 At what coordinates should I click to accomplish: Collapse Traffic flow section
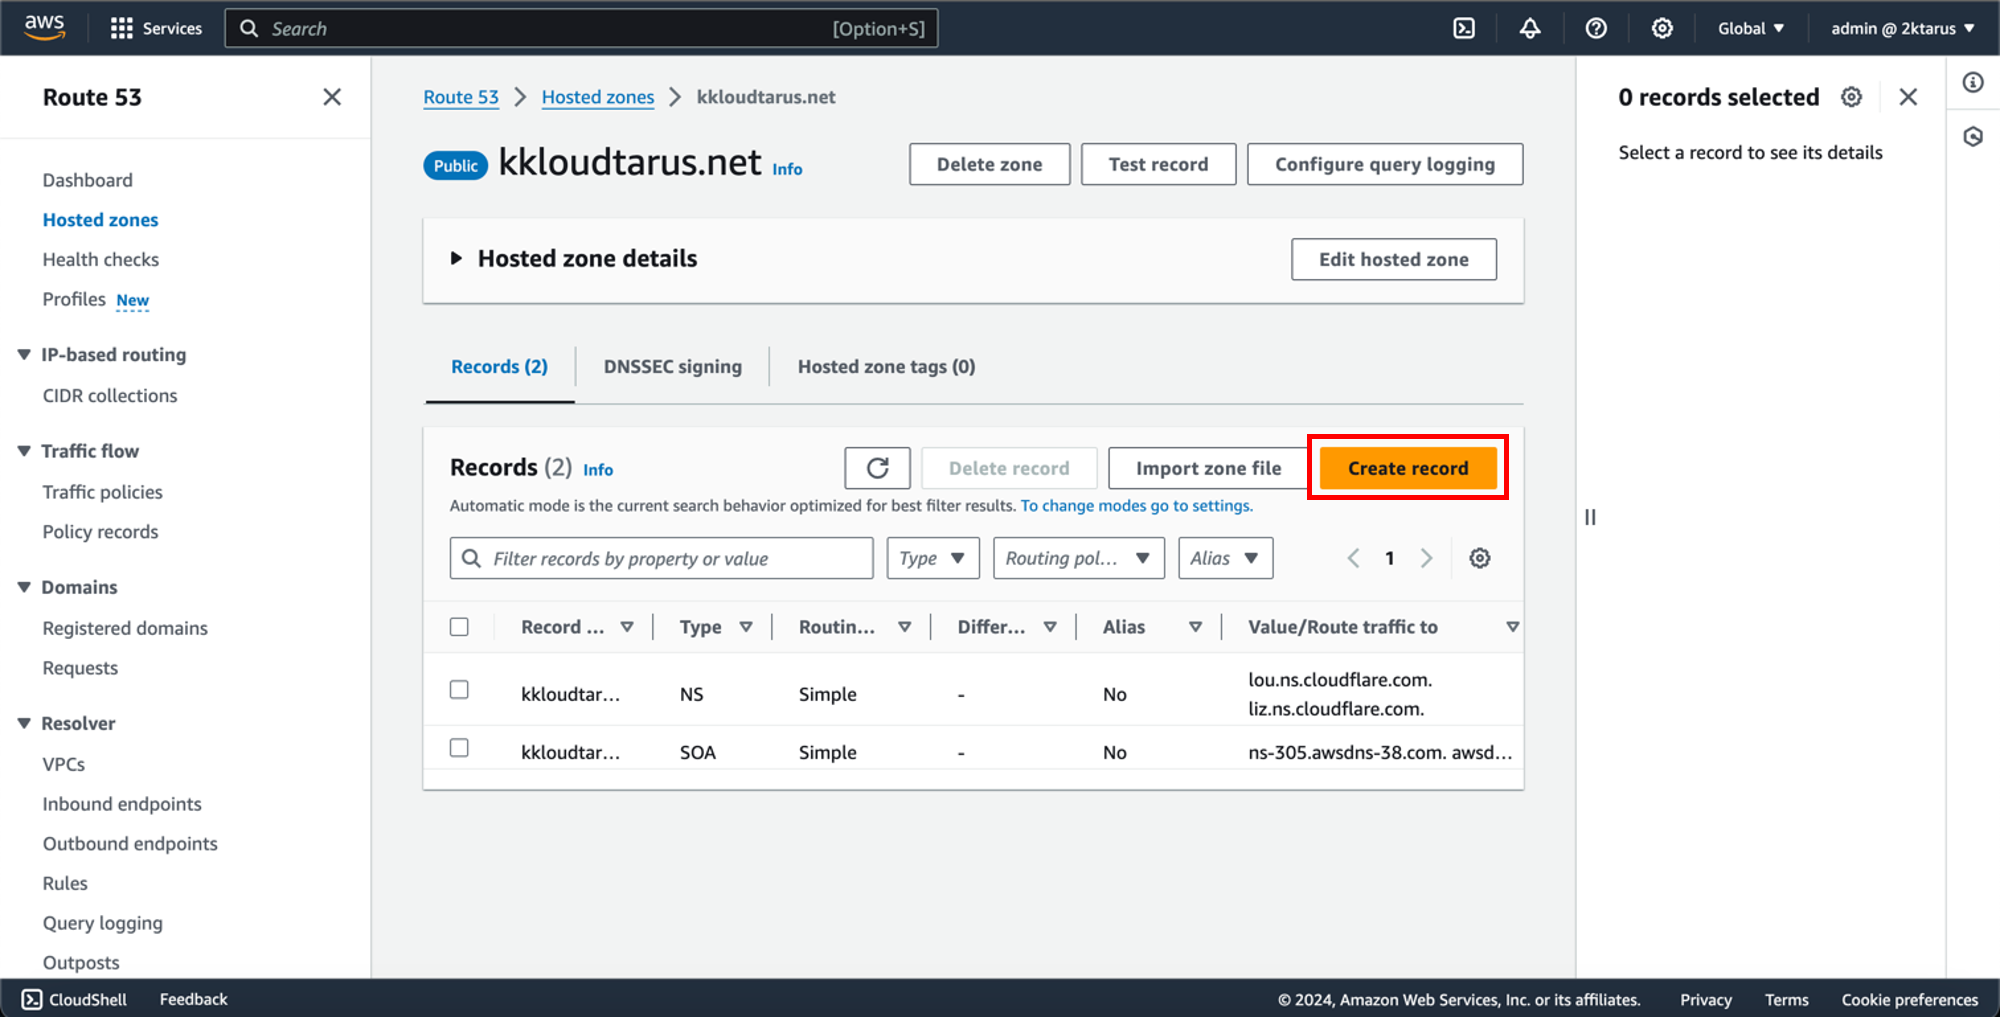[x=24, y=451]
